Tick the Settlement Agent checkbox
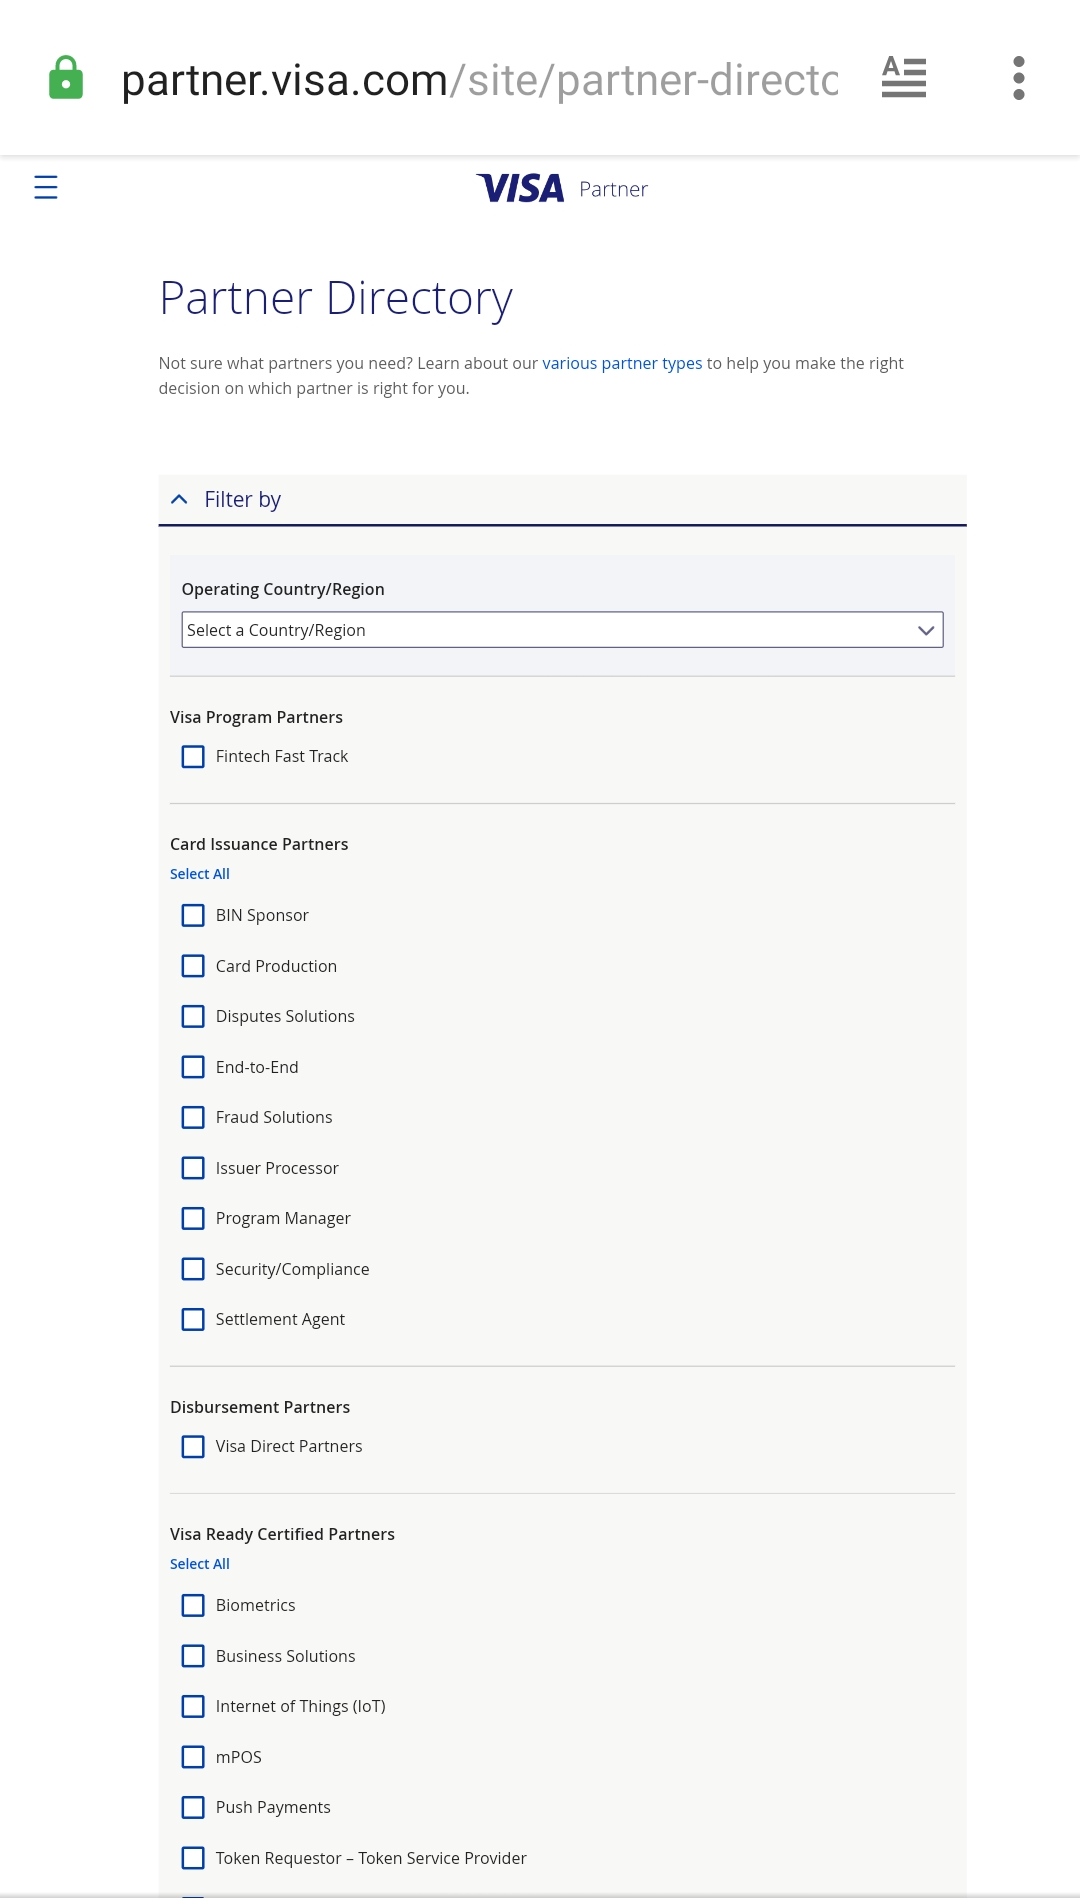Image resolution: width=1080 pixels, height=1904 pixels. [x=193, y=1320]
